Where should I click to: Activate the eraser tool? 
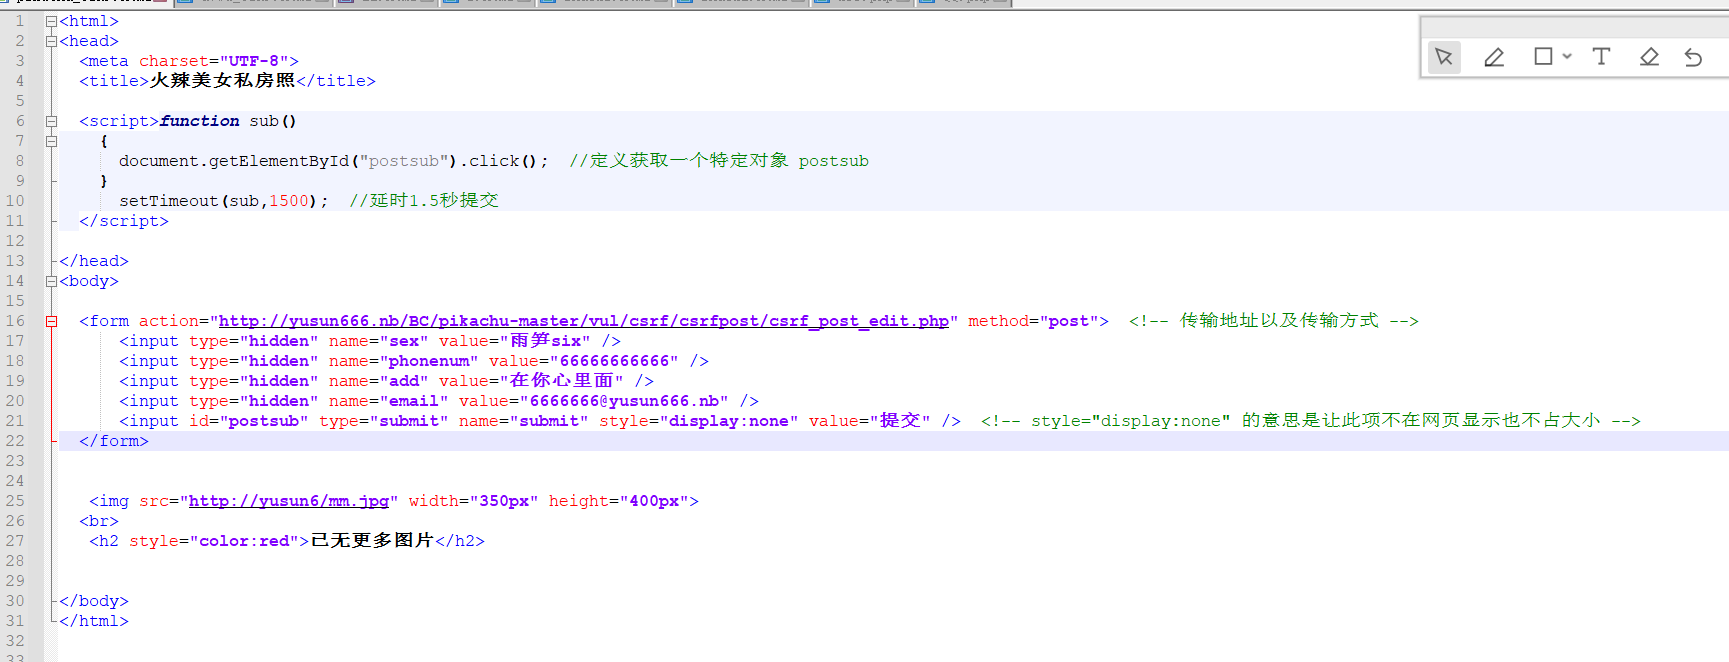[x=1649, y=57]
